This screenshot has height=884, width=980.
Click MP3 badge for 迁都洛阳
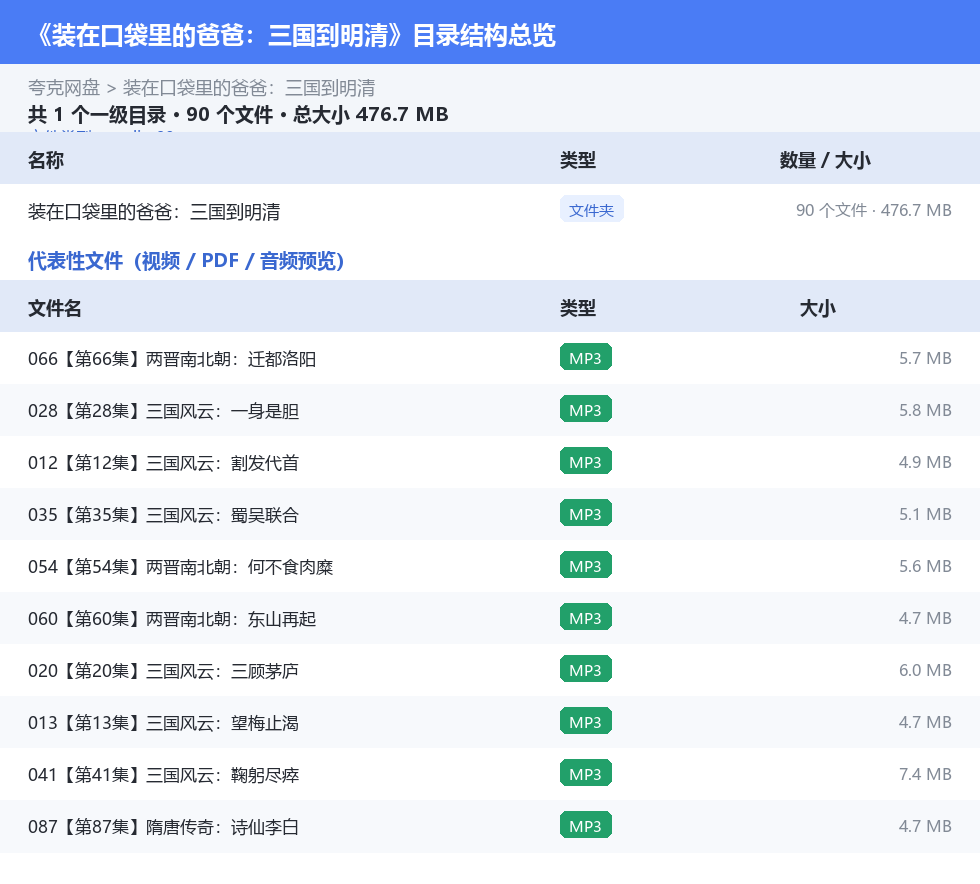[x=586, y=358]
